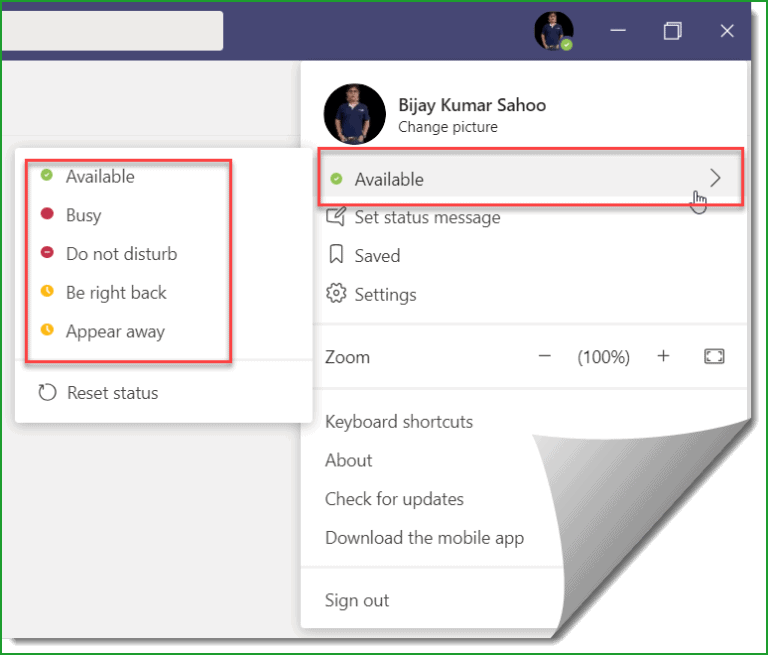768x655 pixels.
Task: Select Appear away status
Action: pyautogui.click(x=115, y=332)
